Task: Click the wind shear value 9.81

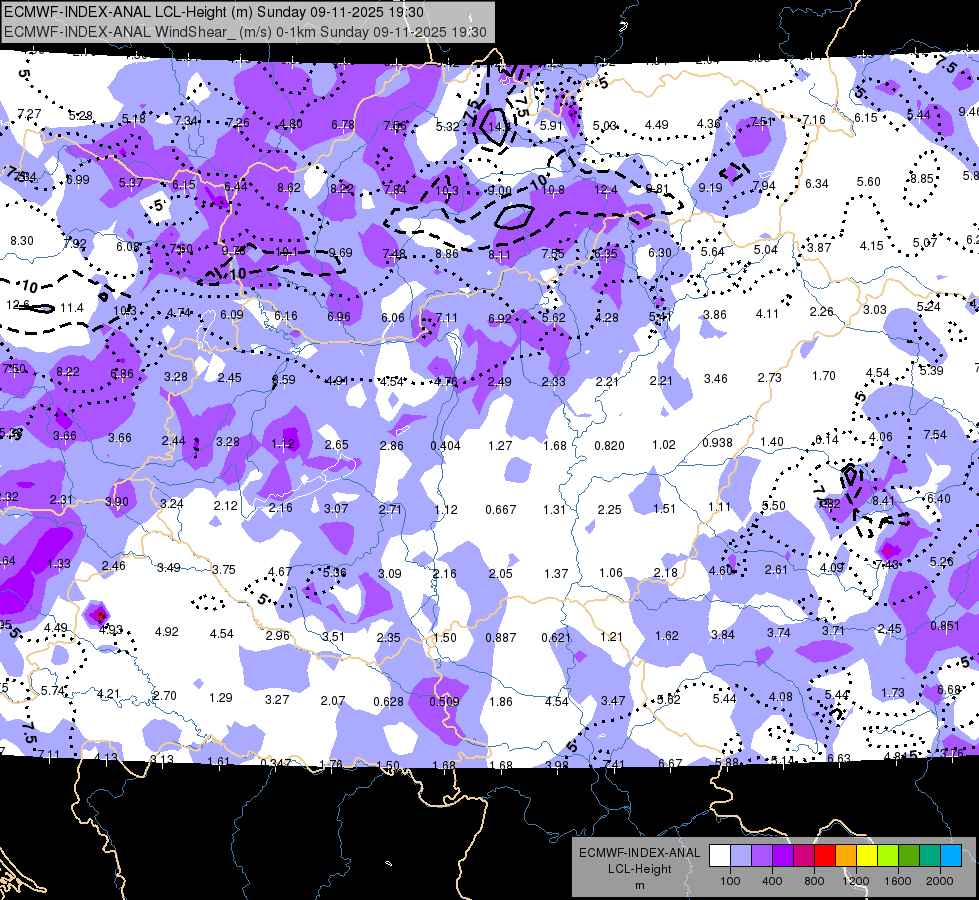Action: (657, 189)
